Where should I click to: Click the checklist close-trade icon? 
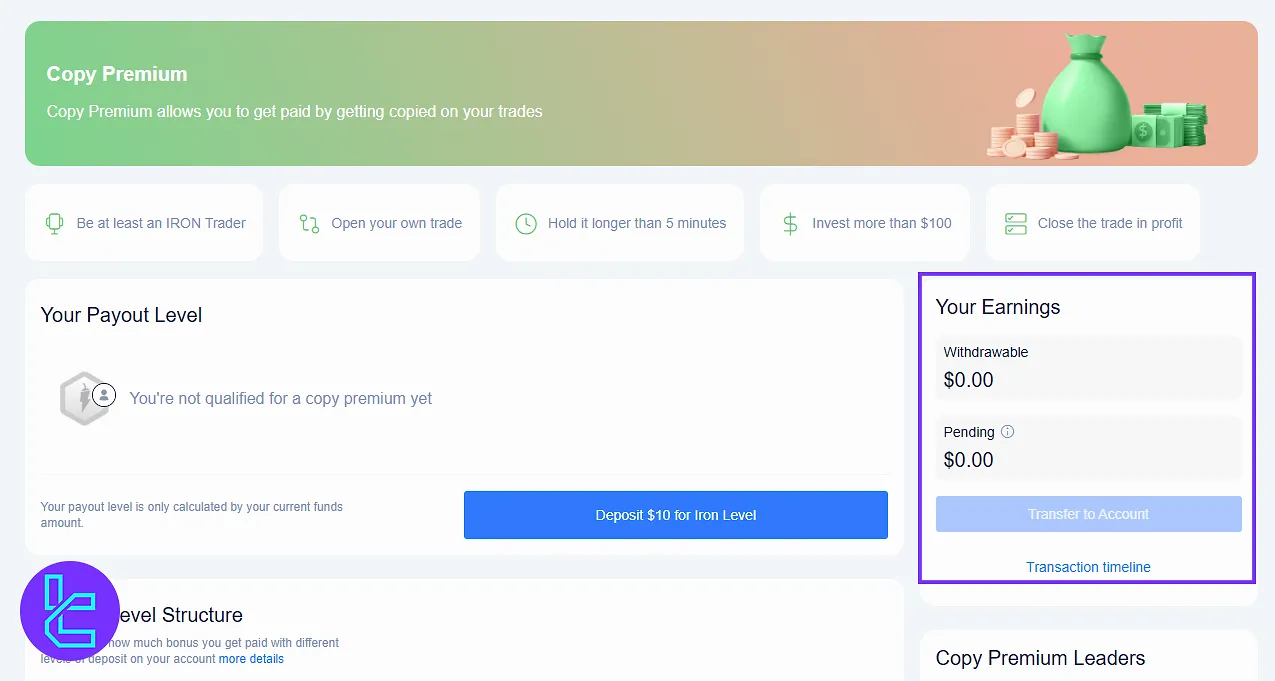click(1016, 223)
